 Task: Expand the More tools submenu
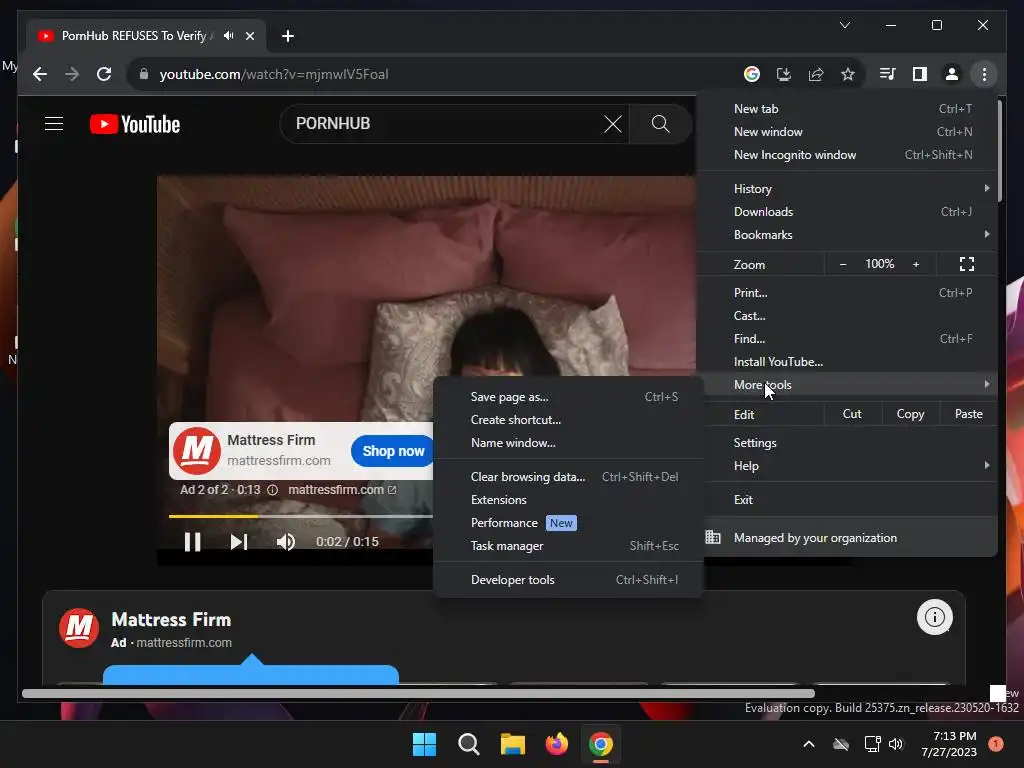click(846, 385)
